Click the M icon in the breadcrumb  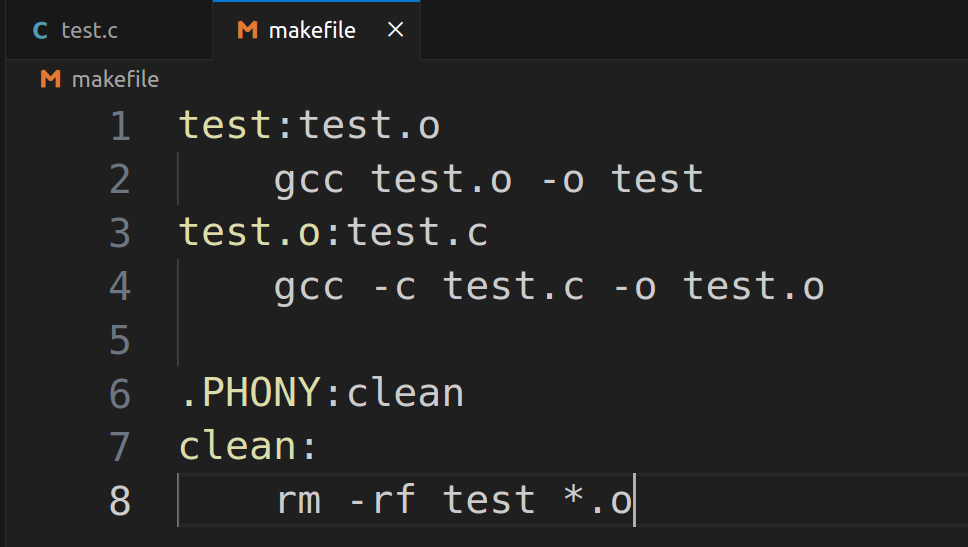(x=51, y=79)
